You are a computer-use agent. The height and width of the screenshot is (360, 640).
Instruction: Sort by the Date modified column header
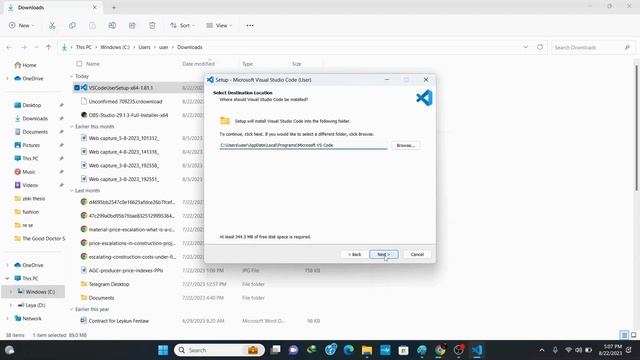coord(198,64)
